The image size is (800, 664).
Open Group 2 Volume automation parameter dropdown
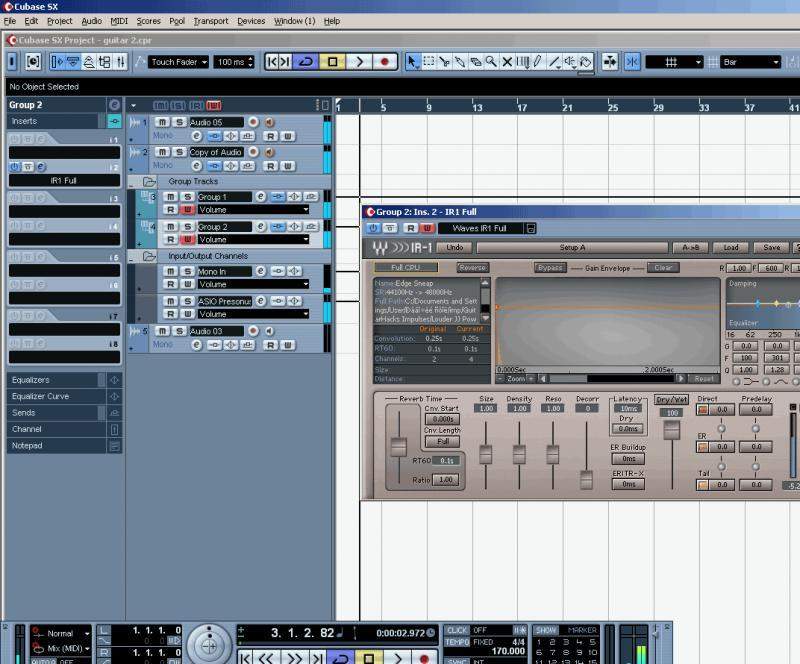(305, 240)
